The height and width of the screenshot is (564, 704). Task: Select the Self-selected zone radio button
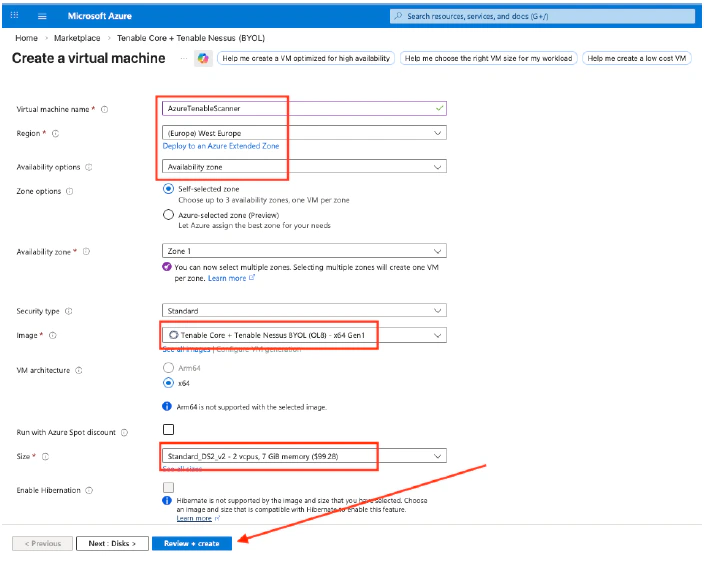[x=168, y=189]
